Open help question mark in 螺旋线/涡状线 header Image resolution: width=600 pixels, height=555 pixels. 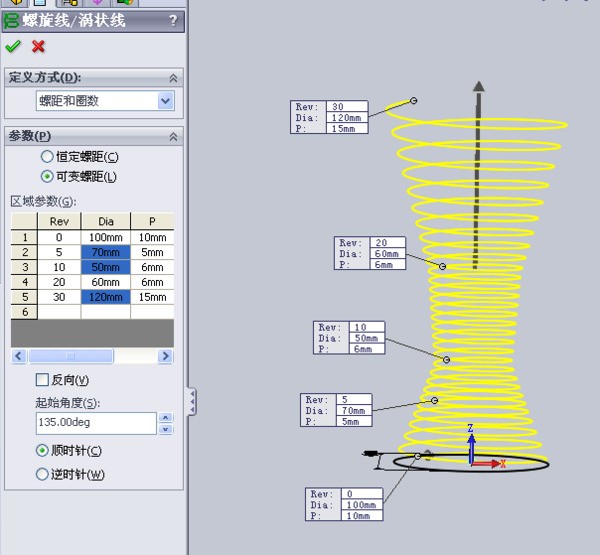[173, 20]
